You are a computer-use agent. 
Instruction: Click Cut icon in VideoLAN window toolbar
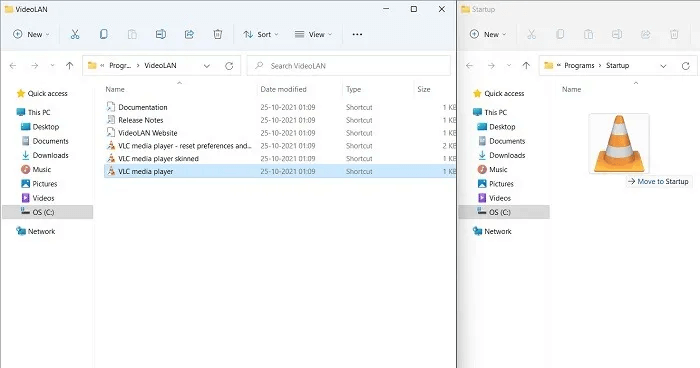coord(75,34)
